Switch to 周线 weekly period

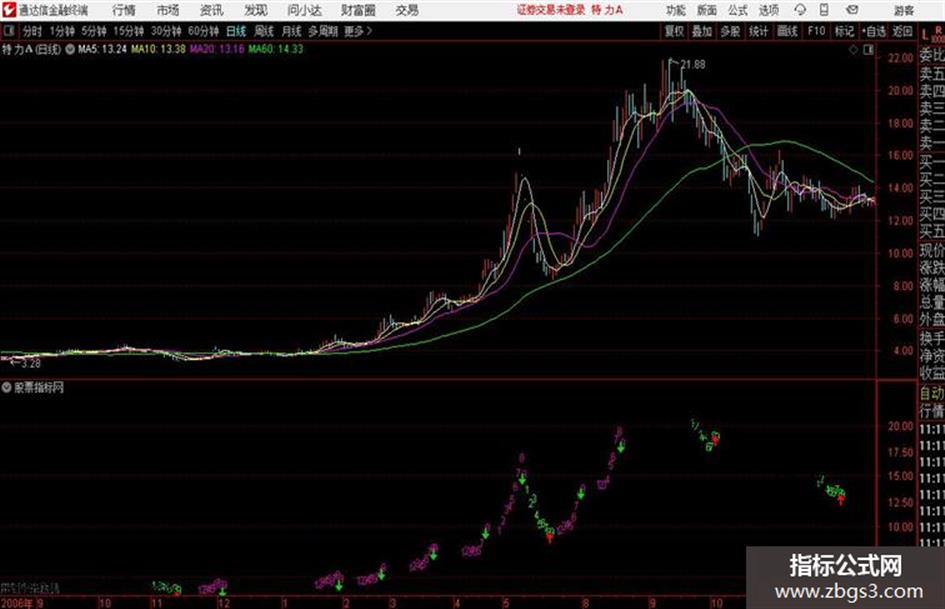tap(264, 31)
